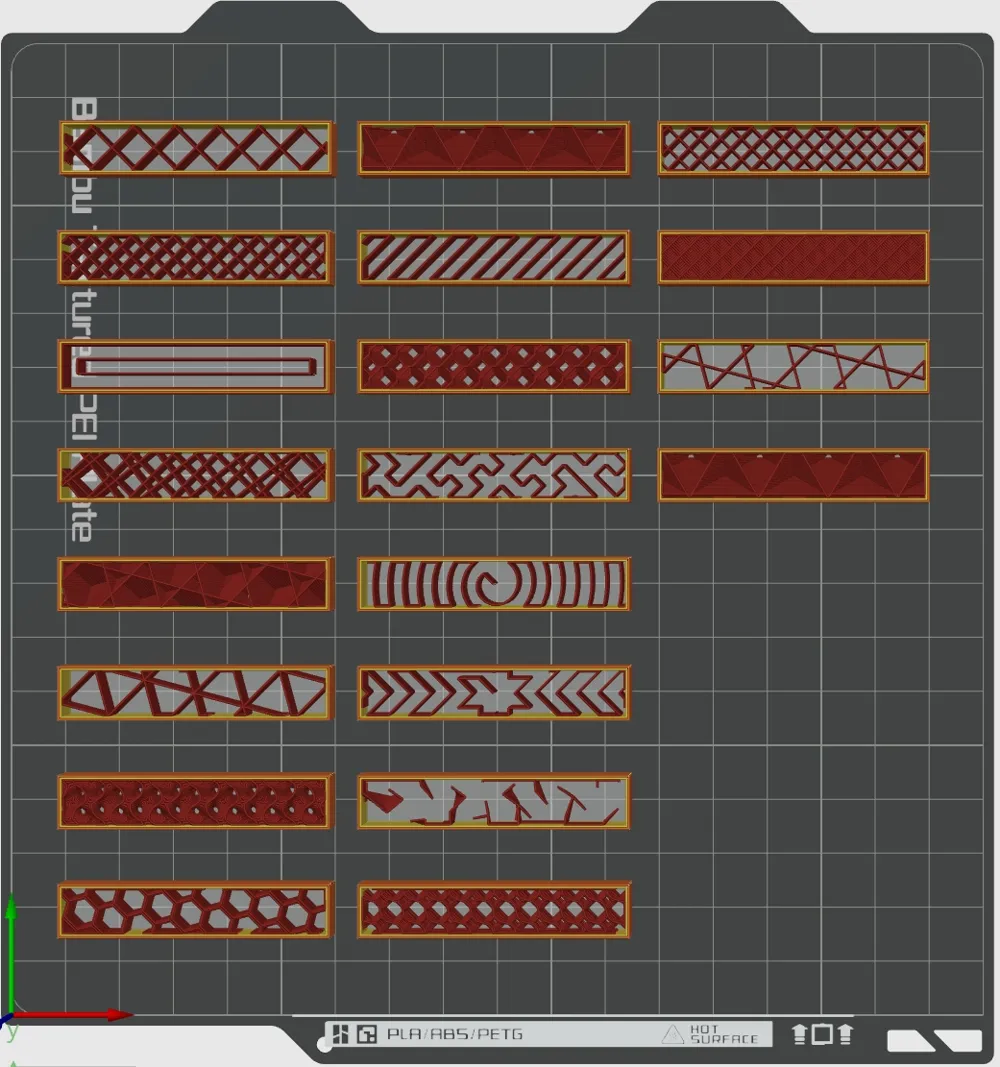The width and height of the screenshot is (1000, 1067).
Task: Click the second square glyph icon before PLA/ABS/PETG
Action: coord(367,1035)
